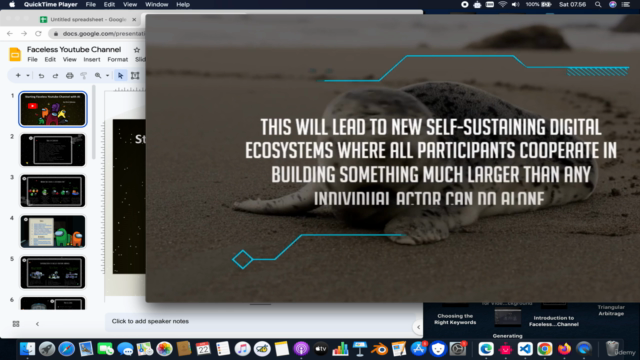This screenshot has width=640, height=360.
Task: Click the Paint format icon
Action: pos(83,76)
